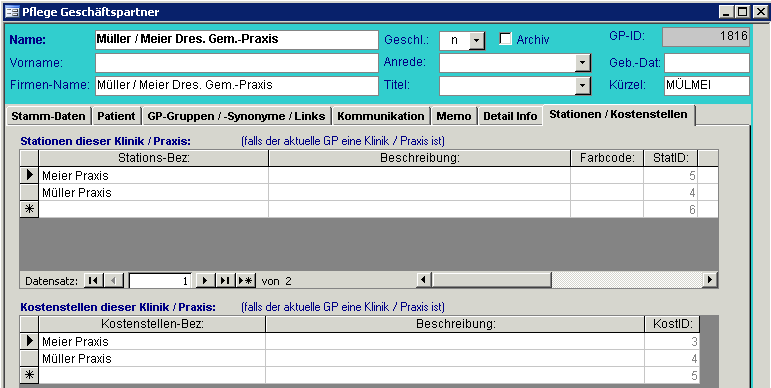Add new record in Stationen navigator
771x388 pixels.
[245, 280]
